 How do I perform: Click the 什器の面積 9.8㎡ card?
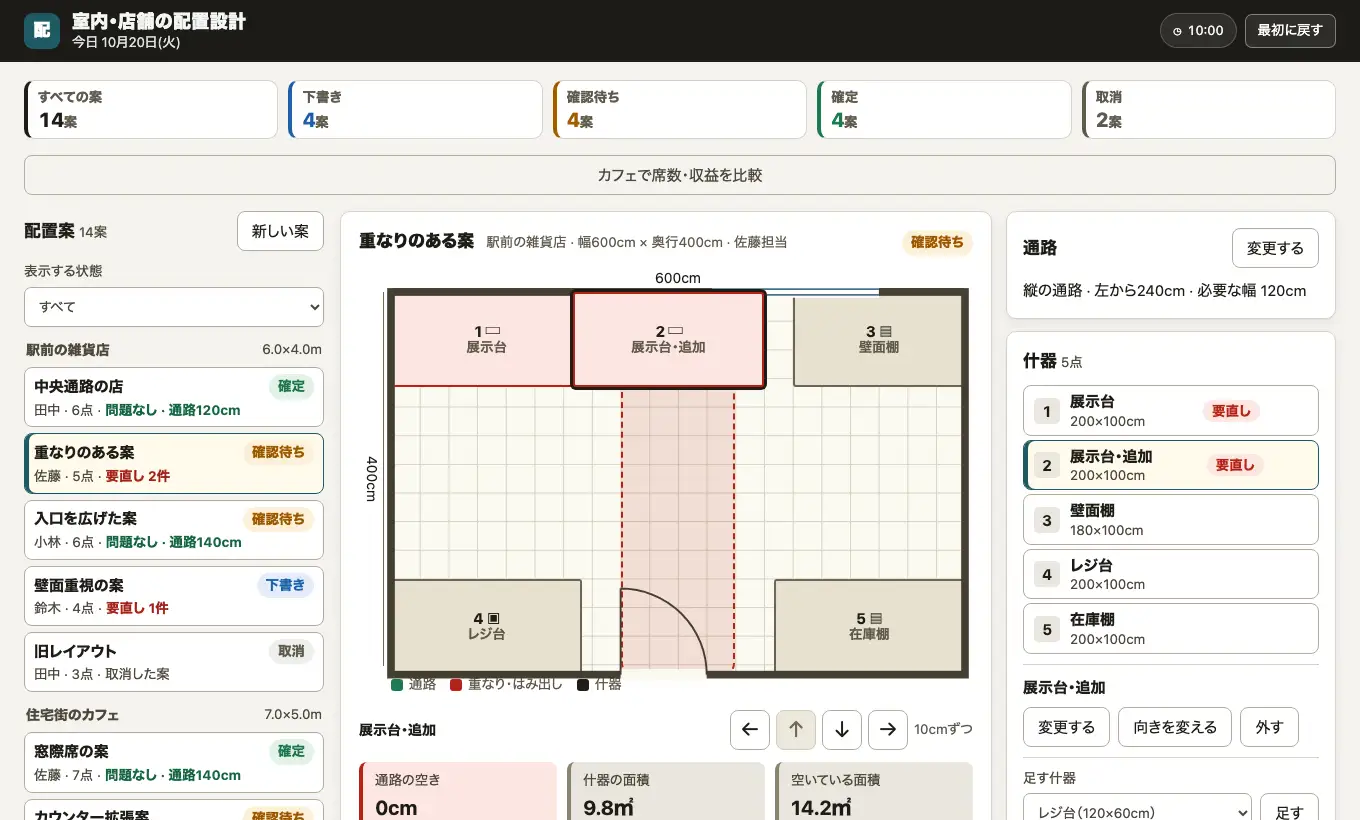coord(666,792)
